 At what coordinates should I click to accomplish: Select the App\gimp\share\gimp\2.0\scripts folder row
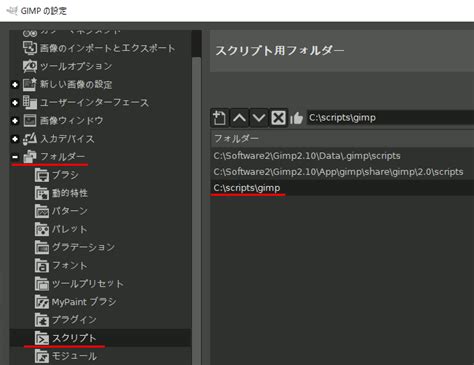pos(342,172)
